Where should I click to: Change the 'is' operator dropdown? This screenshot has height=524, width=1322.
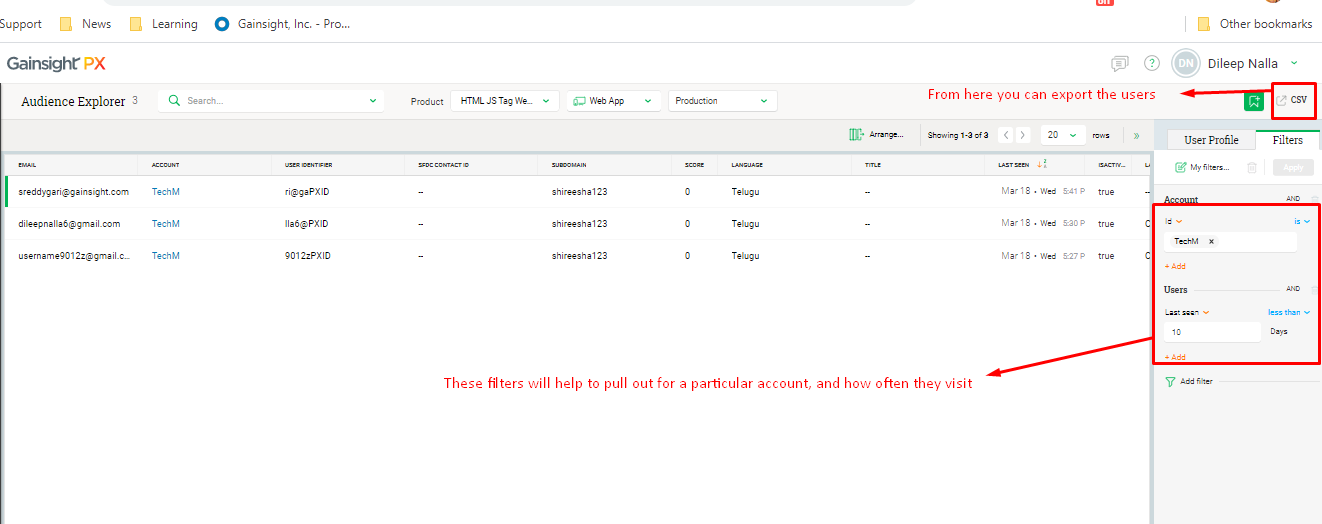(x=1300, y=221)
